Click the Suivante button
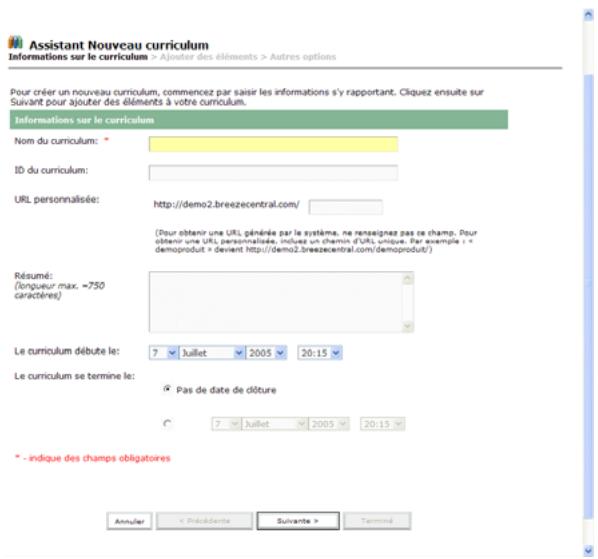The image size is (598, 559). click(298, 521)
